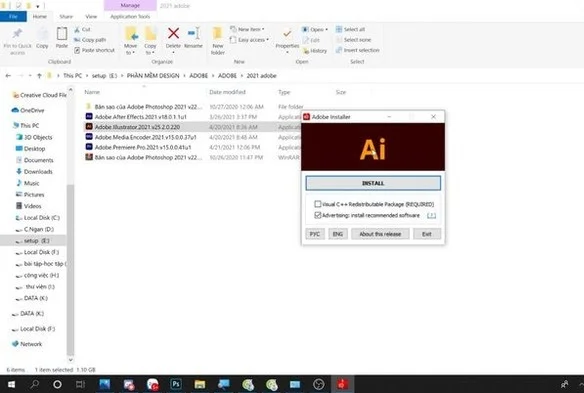The height and width of the screenshot is (393, 584).
Task: Click Exit in Adobe Installer
Action: click(427, 234)
